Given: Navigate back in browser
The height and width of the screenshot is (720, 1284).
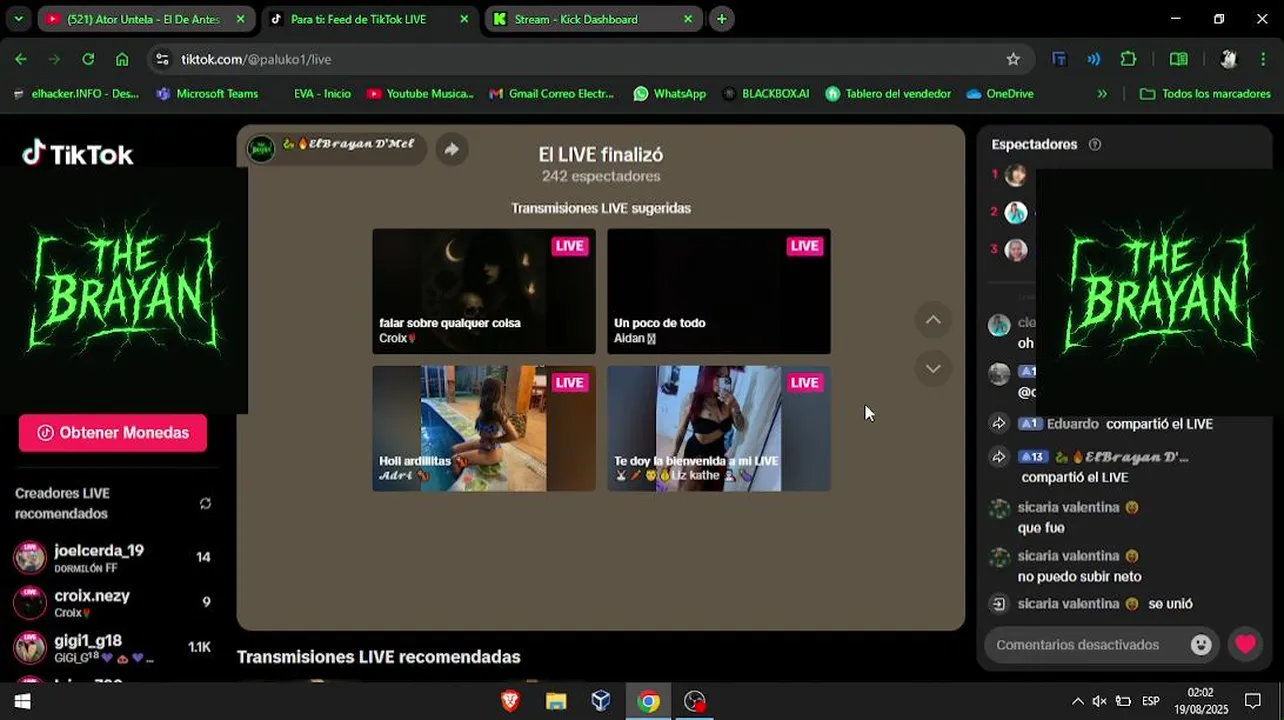Looking at the screenshot, I should 21,59.
